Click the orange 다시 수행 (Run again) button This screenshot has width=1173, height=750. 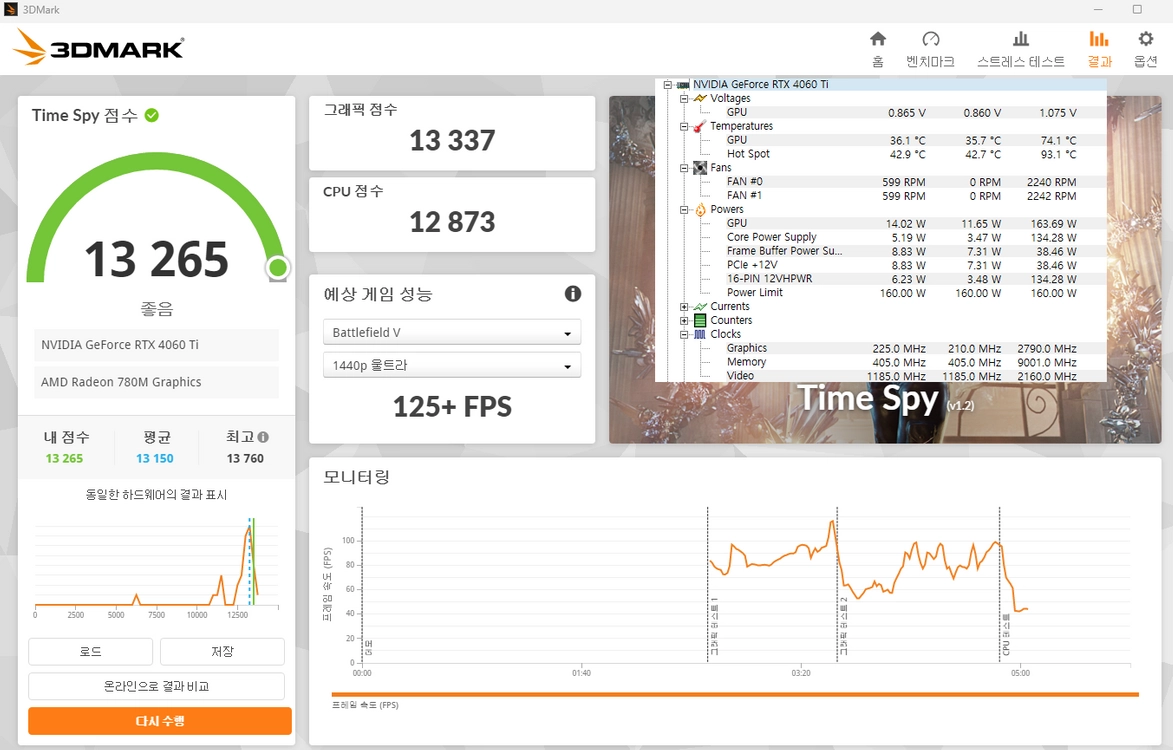(160, 721)
